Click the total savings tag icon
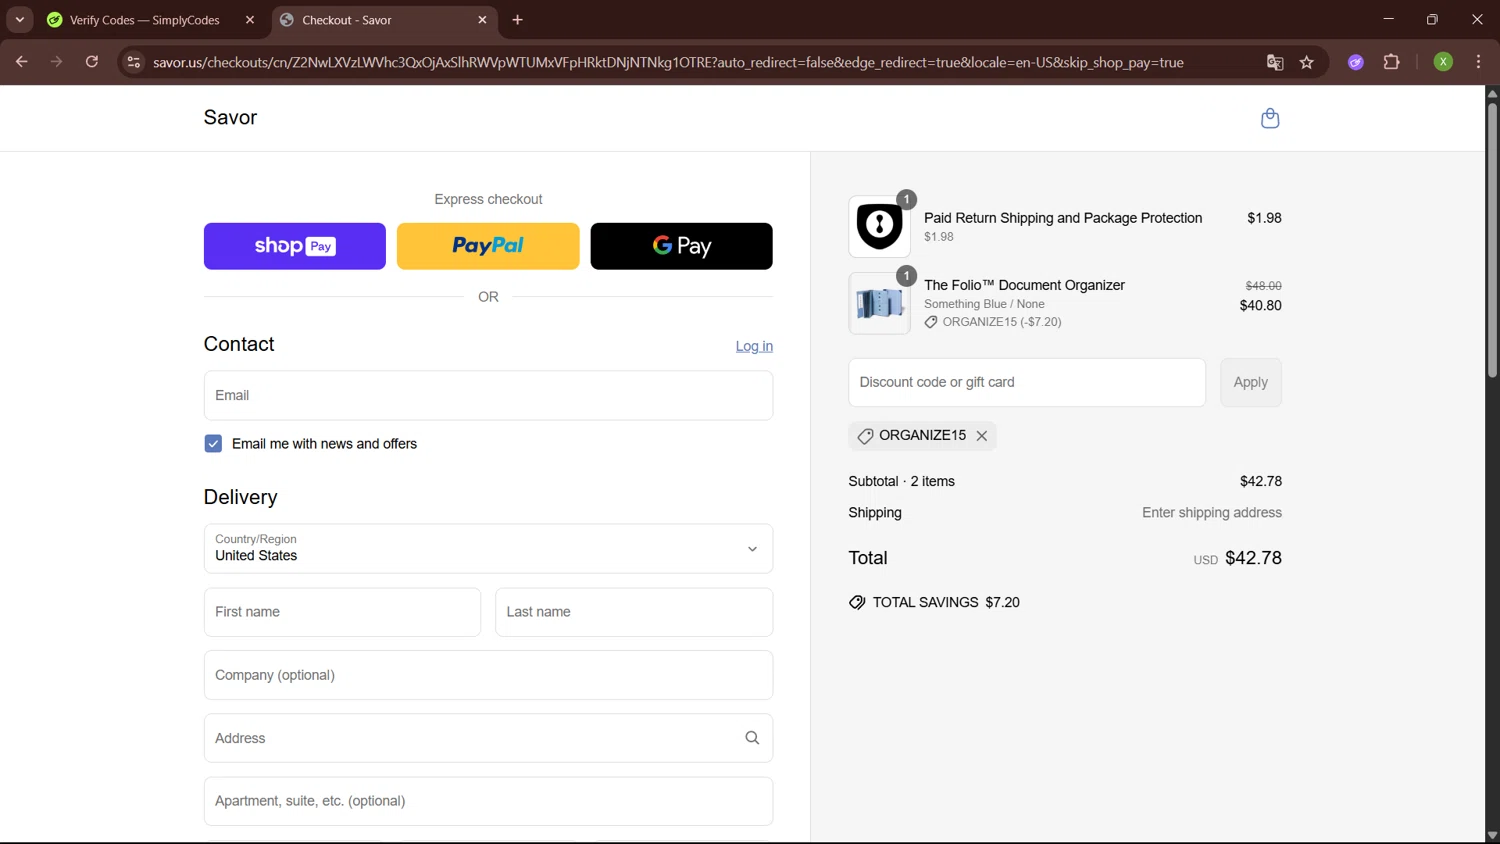 tap(857, 603)
